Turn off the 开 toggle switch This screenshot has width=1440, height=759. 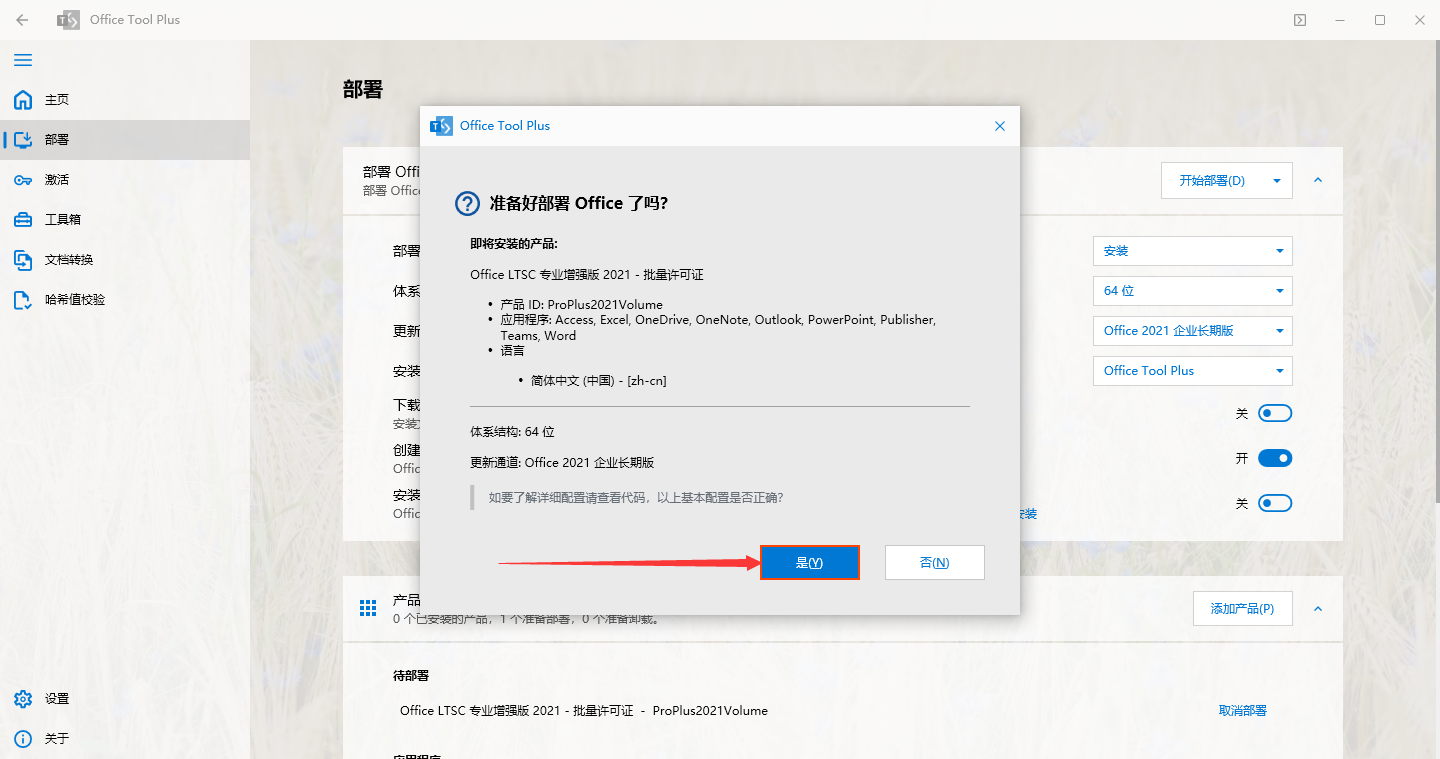tap(1275, 457)
